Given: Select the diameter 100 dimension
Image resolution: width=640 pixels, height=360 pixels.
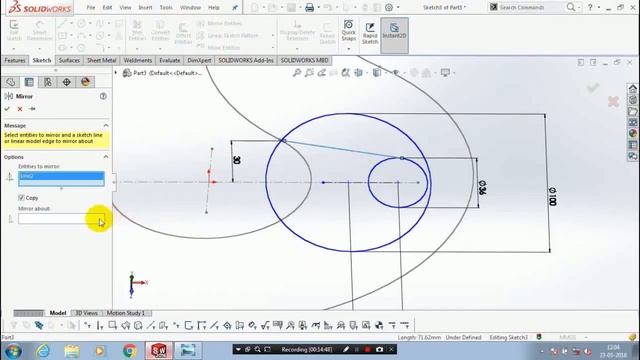Looking at the screenshot, I should pos(552,196).
